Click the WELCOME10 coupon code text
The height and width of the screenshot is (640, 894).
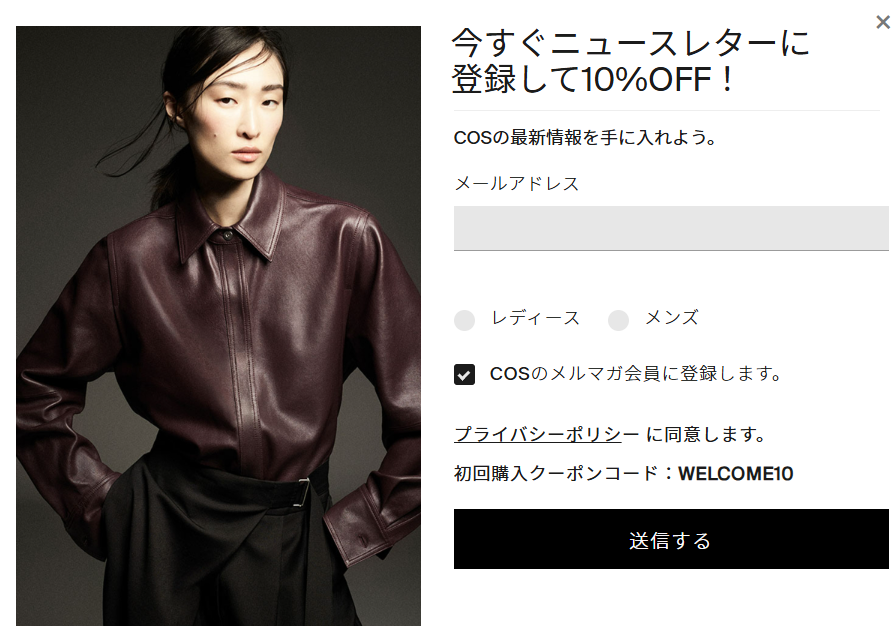[735, 474]
